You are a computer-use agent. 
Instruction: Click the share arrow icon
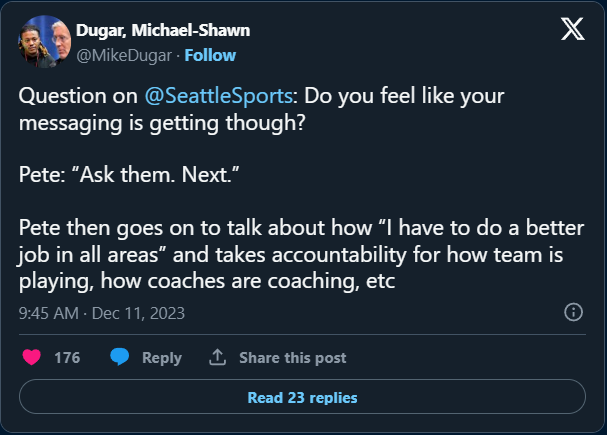click(x=216, y=357)
